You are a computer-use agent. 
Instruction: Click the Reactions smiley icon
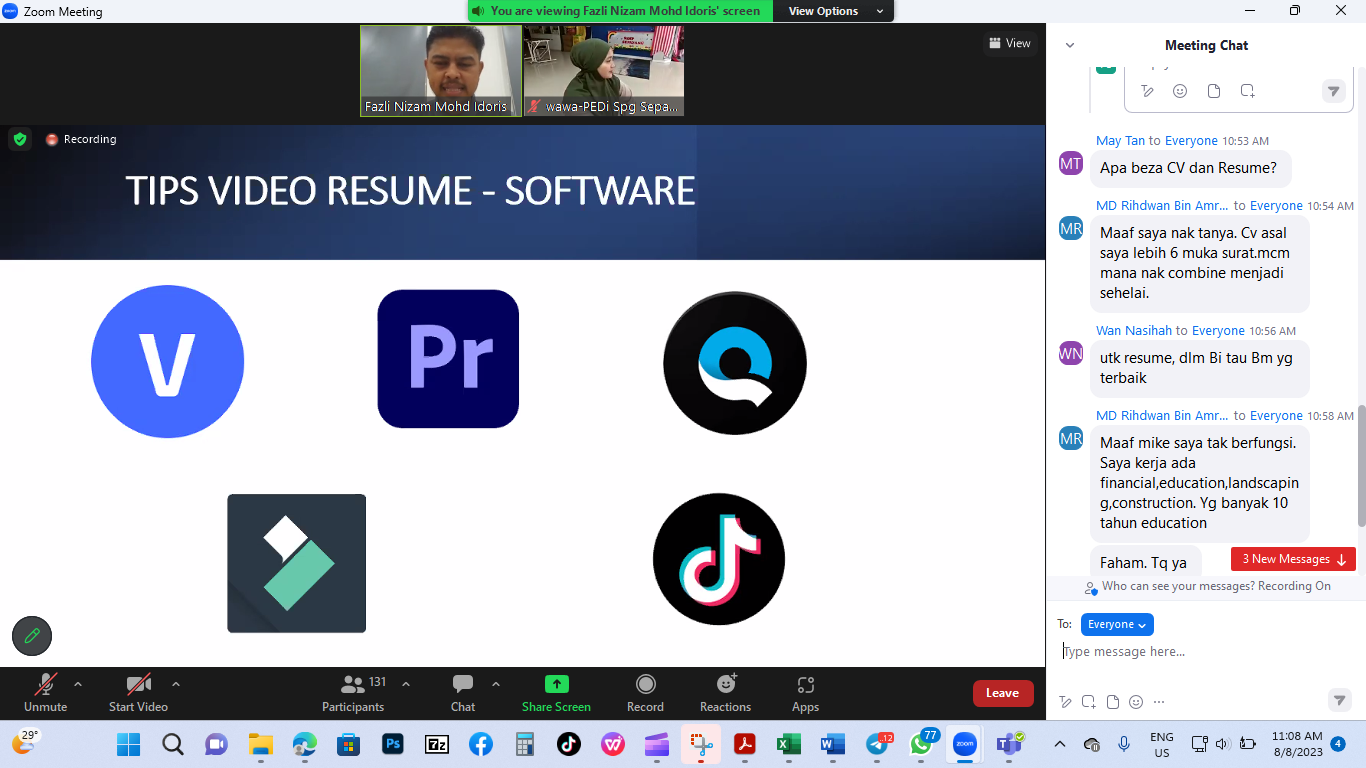726,685
